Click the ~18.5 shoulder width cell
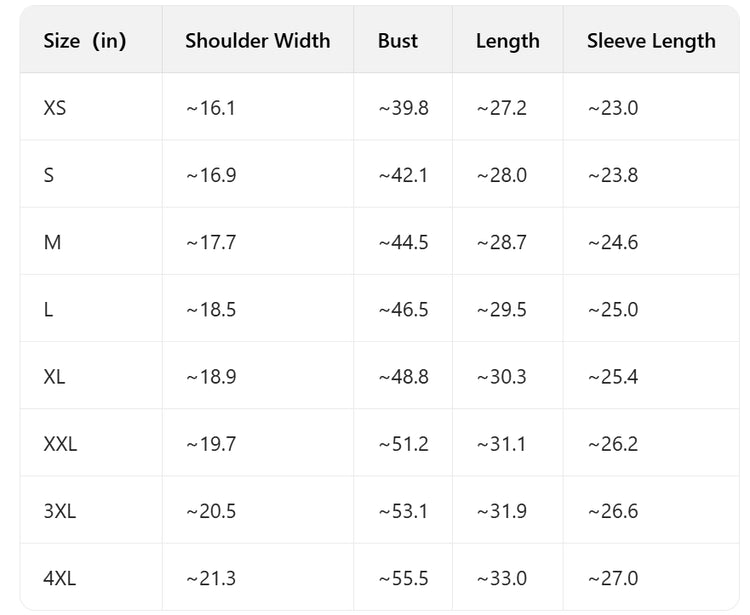 click(x=211, y=309)
